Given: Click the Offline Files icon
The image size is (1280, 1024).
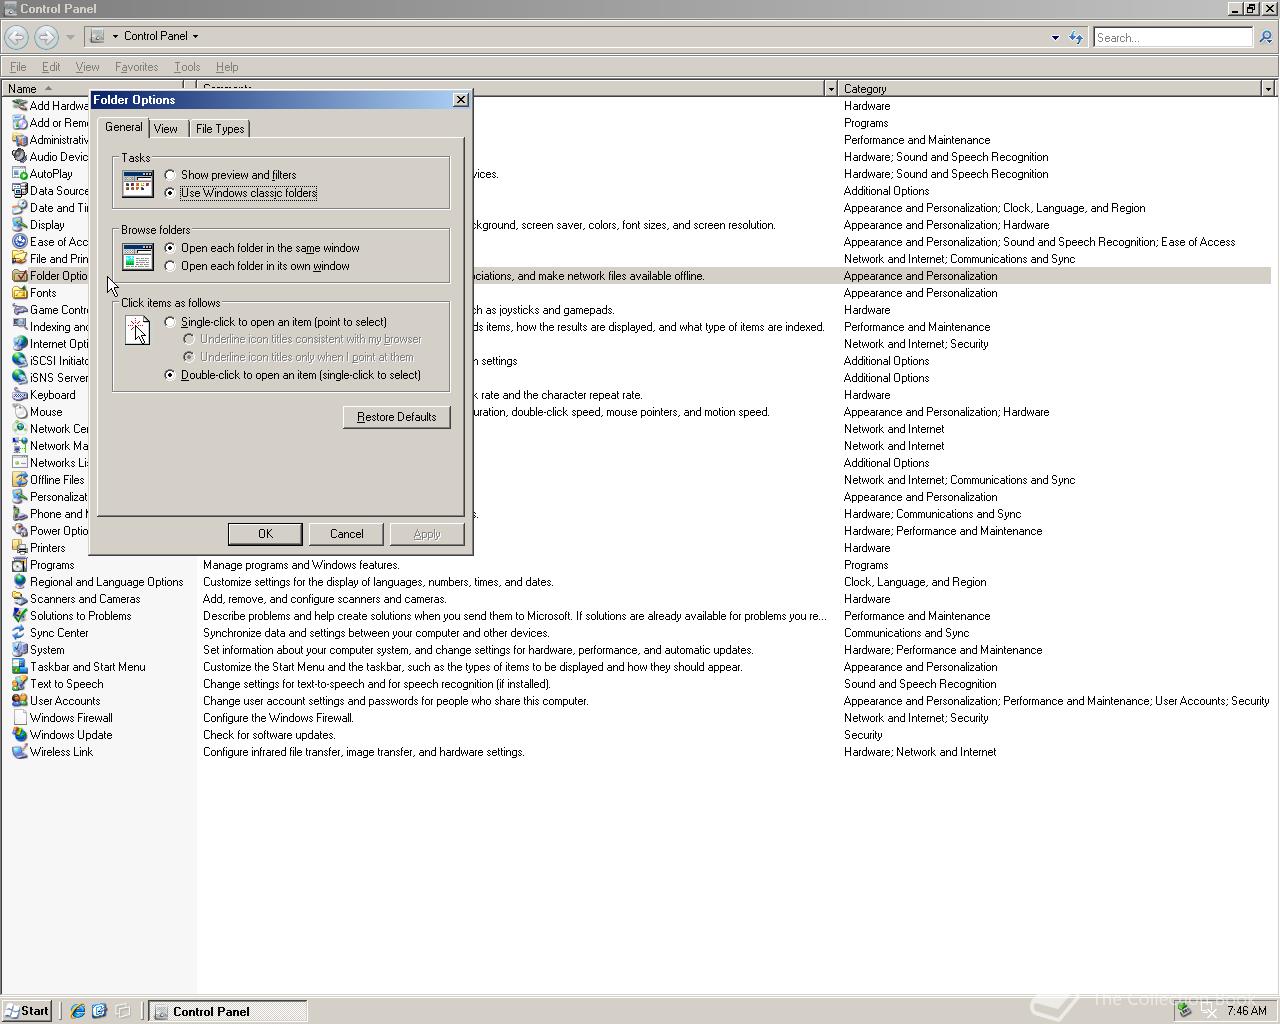Looking at the screenshot, I should (x=19, y=480).
